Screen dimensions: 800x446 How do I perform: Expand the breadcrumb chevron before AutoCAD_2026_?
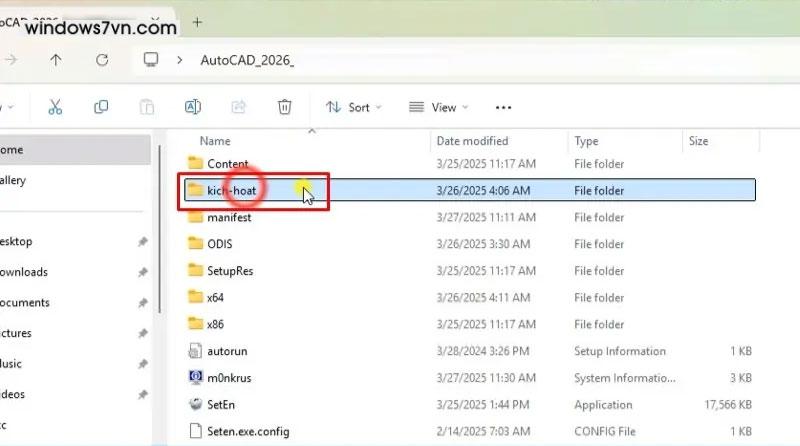pyautogui.click(x=180, y=60)
